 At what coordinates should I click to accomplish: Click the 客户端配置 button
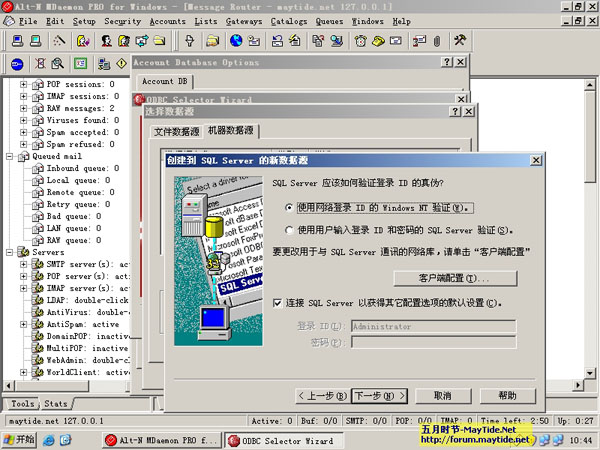pyautogui.click(x=455, y=277)
